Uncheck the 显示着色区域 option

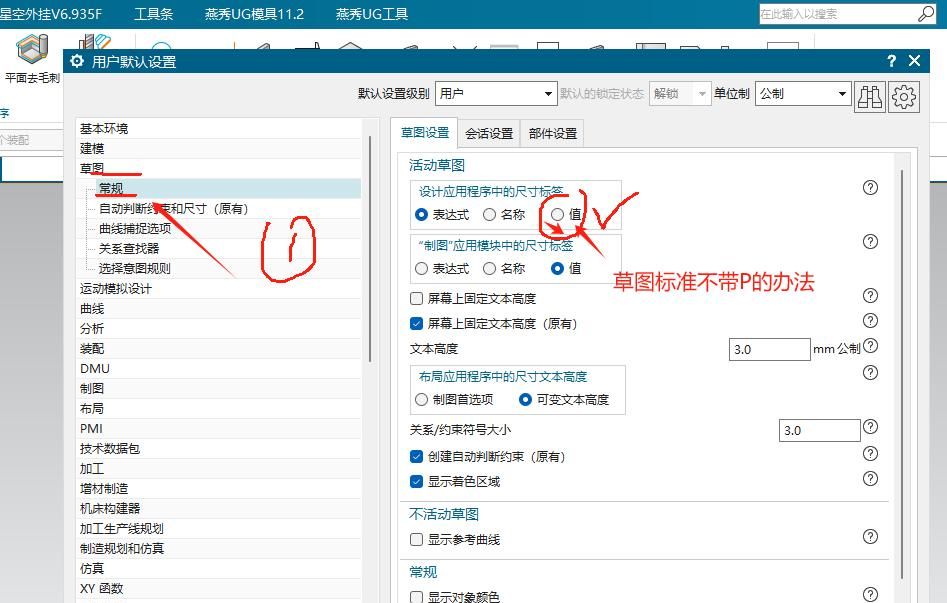(416, 481)
